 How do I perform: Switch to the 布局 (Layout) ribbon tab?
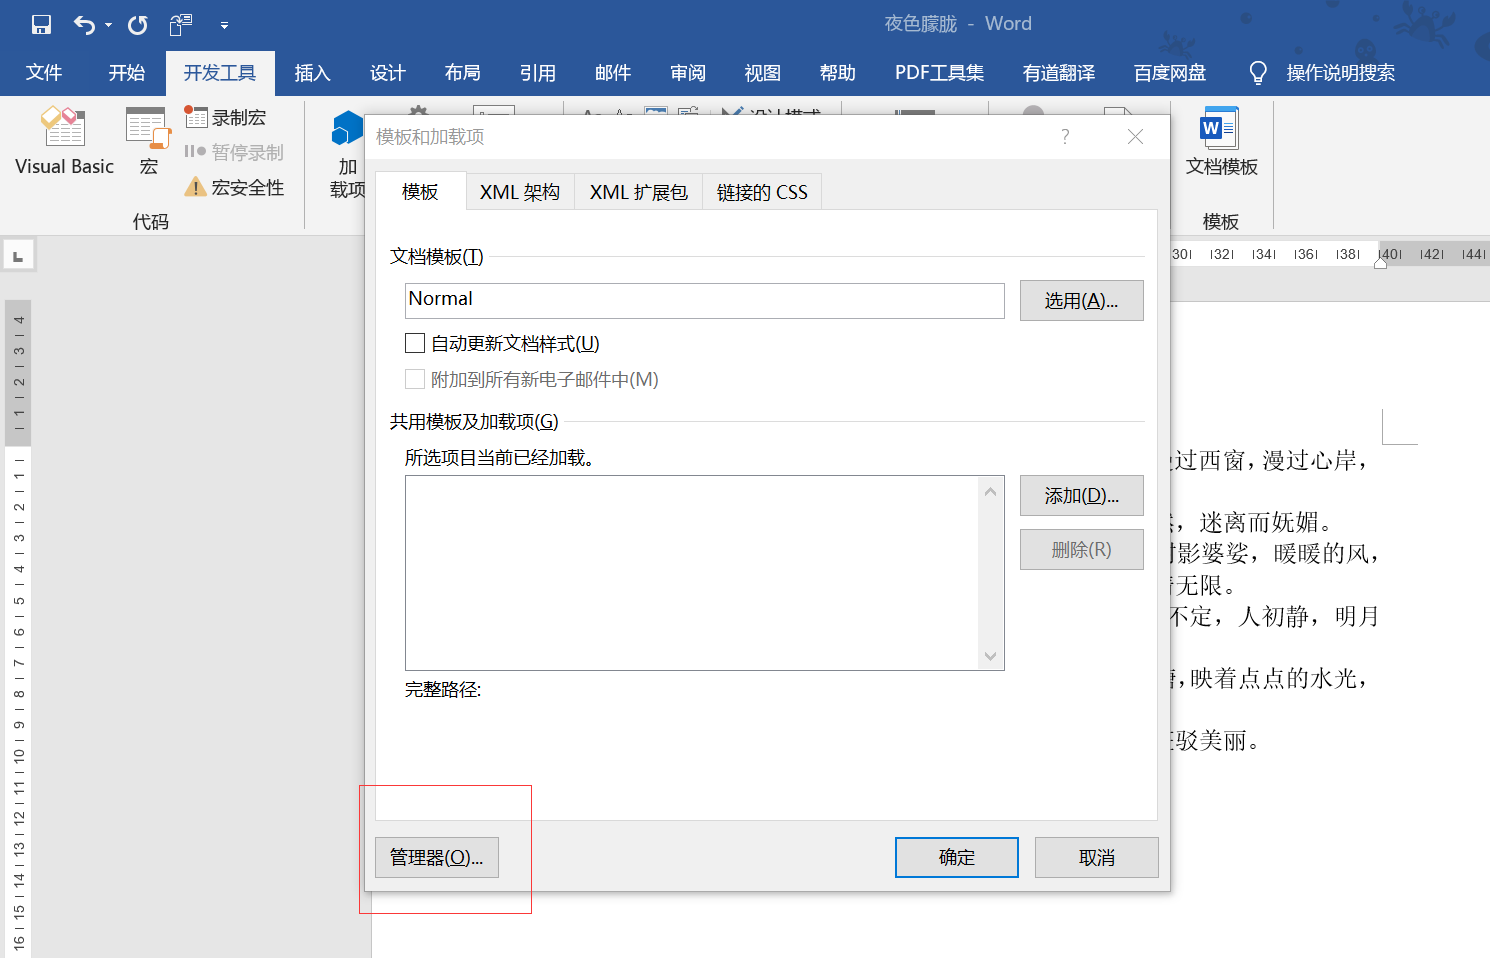point(462,73)
